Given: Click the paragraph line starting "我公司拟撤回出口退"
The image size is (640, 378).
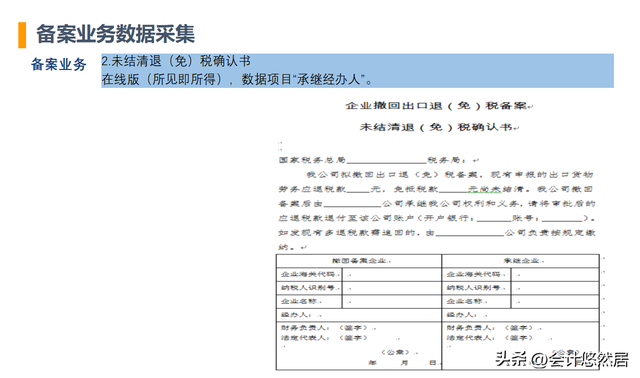Looking at the screenshot, I should [450, 175].
